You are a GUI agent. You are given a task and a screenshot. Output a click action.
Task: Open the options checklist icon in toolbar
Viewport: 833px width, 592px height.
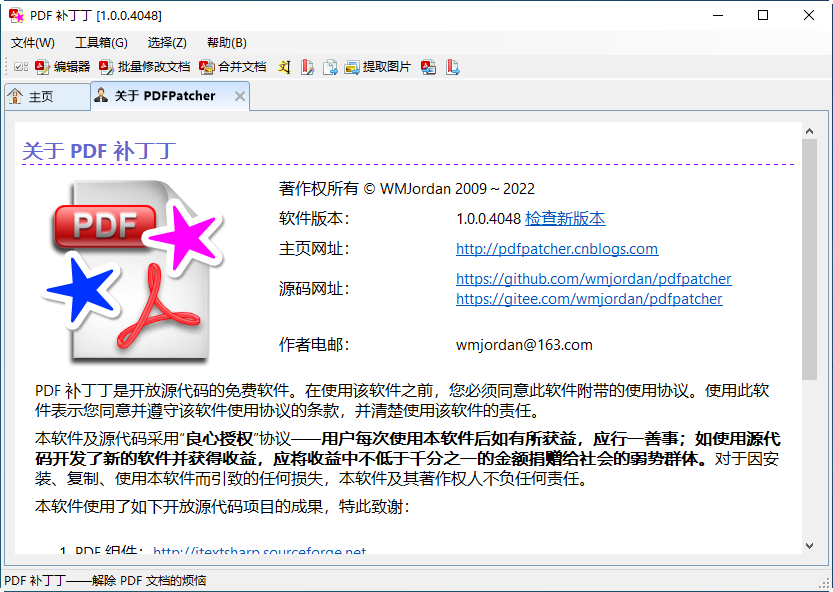[x=21, y=67]
